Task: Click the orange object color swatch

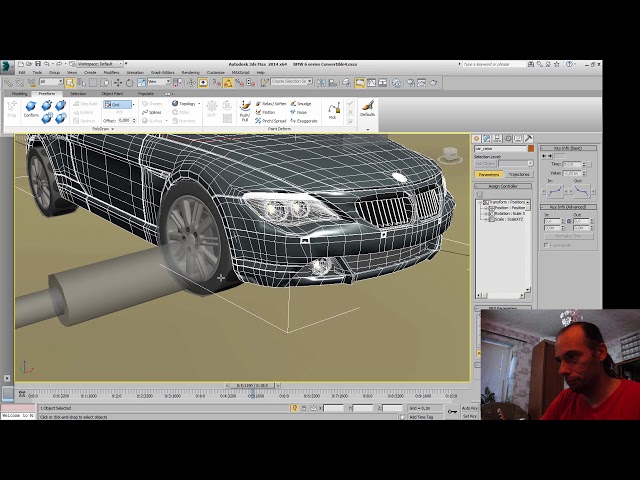Action: (530, 149)
